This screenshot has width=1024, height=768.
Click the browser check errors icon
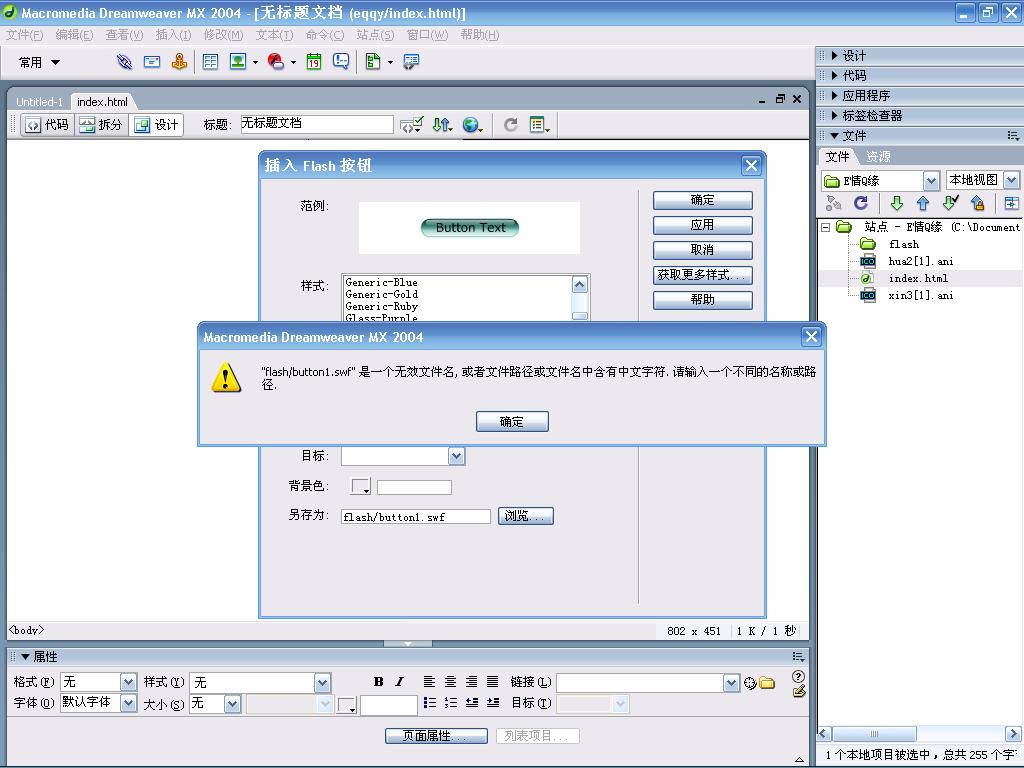(x=411, y=124)
